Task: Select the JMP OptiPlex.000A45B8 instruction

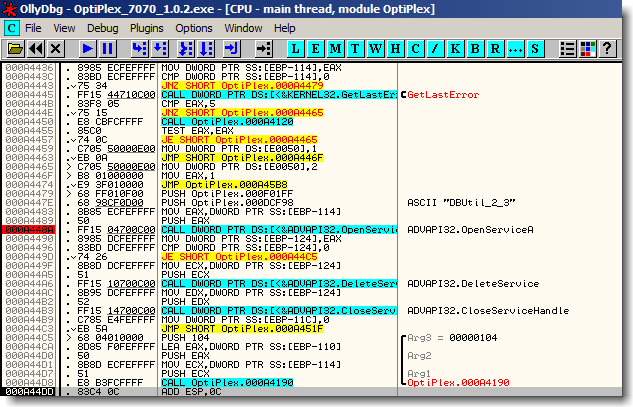Action: click(x=224, y=185)
